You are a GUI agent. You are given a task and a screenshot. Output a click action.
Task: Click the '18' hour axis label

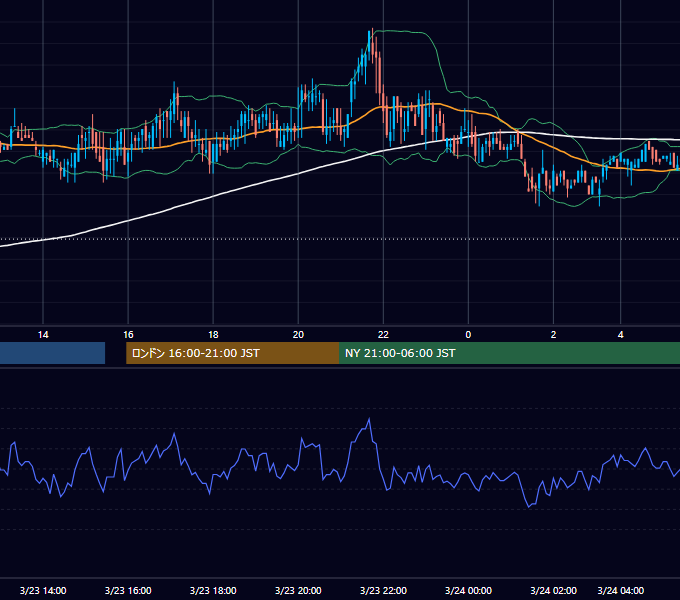pos(213,335)
